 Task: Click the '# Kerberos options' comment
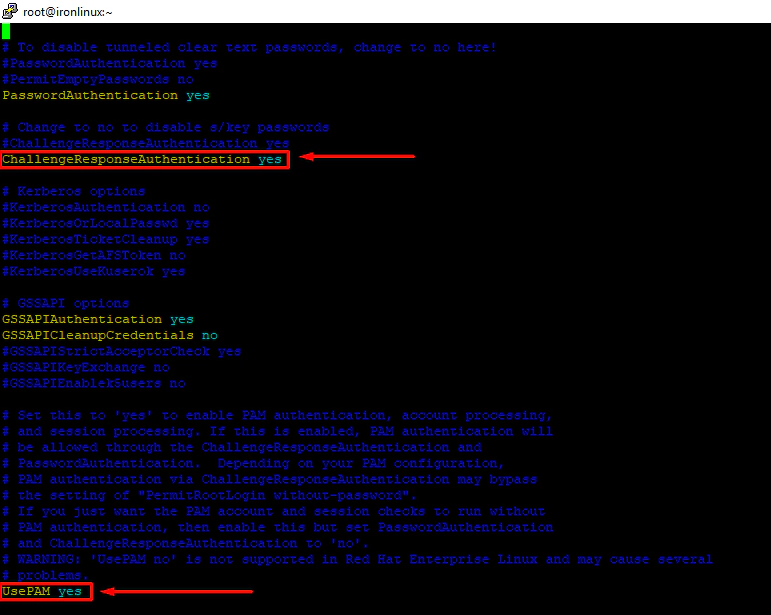73,192
